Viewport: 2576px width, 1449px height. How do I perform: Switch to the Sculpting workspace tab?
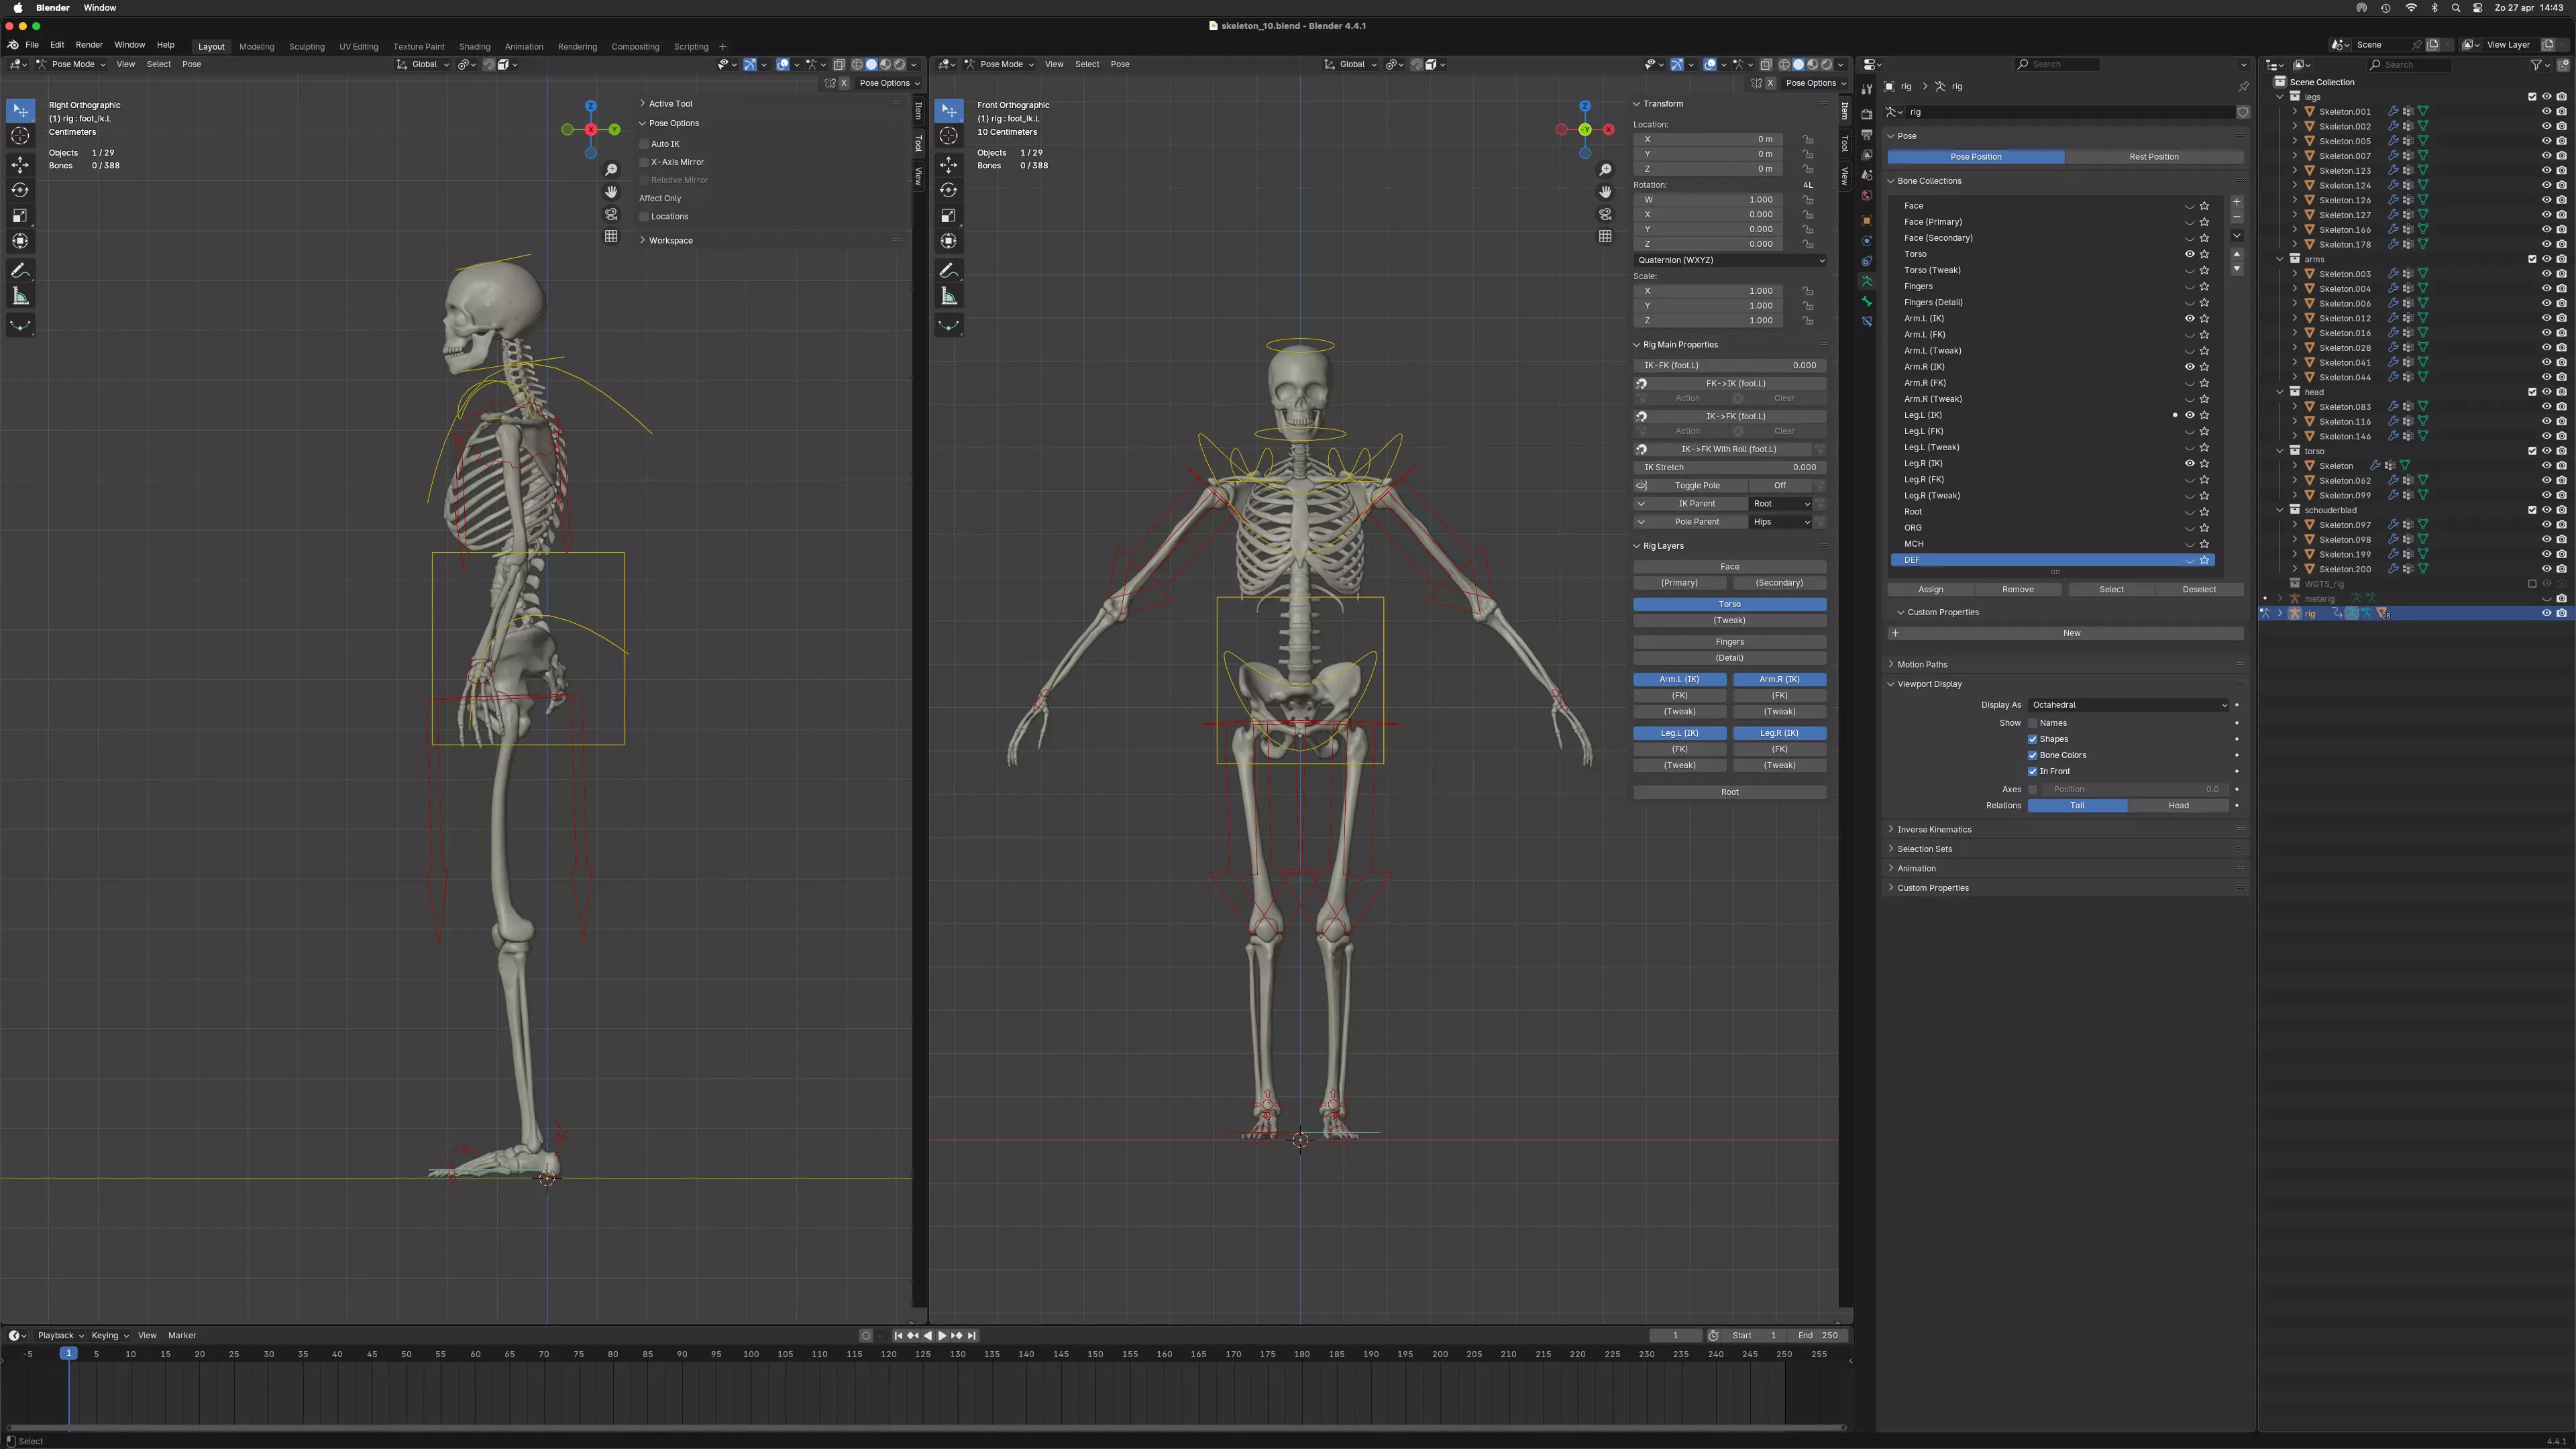[306, 46]
